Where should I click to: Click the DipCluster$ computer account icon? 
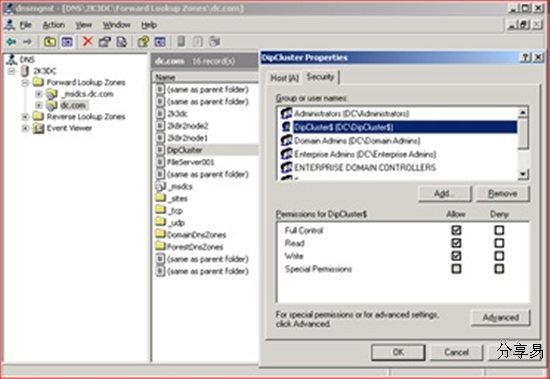click(x=286, y=127)
